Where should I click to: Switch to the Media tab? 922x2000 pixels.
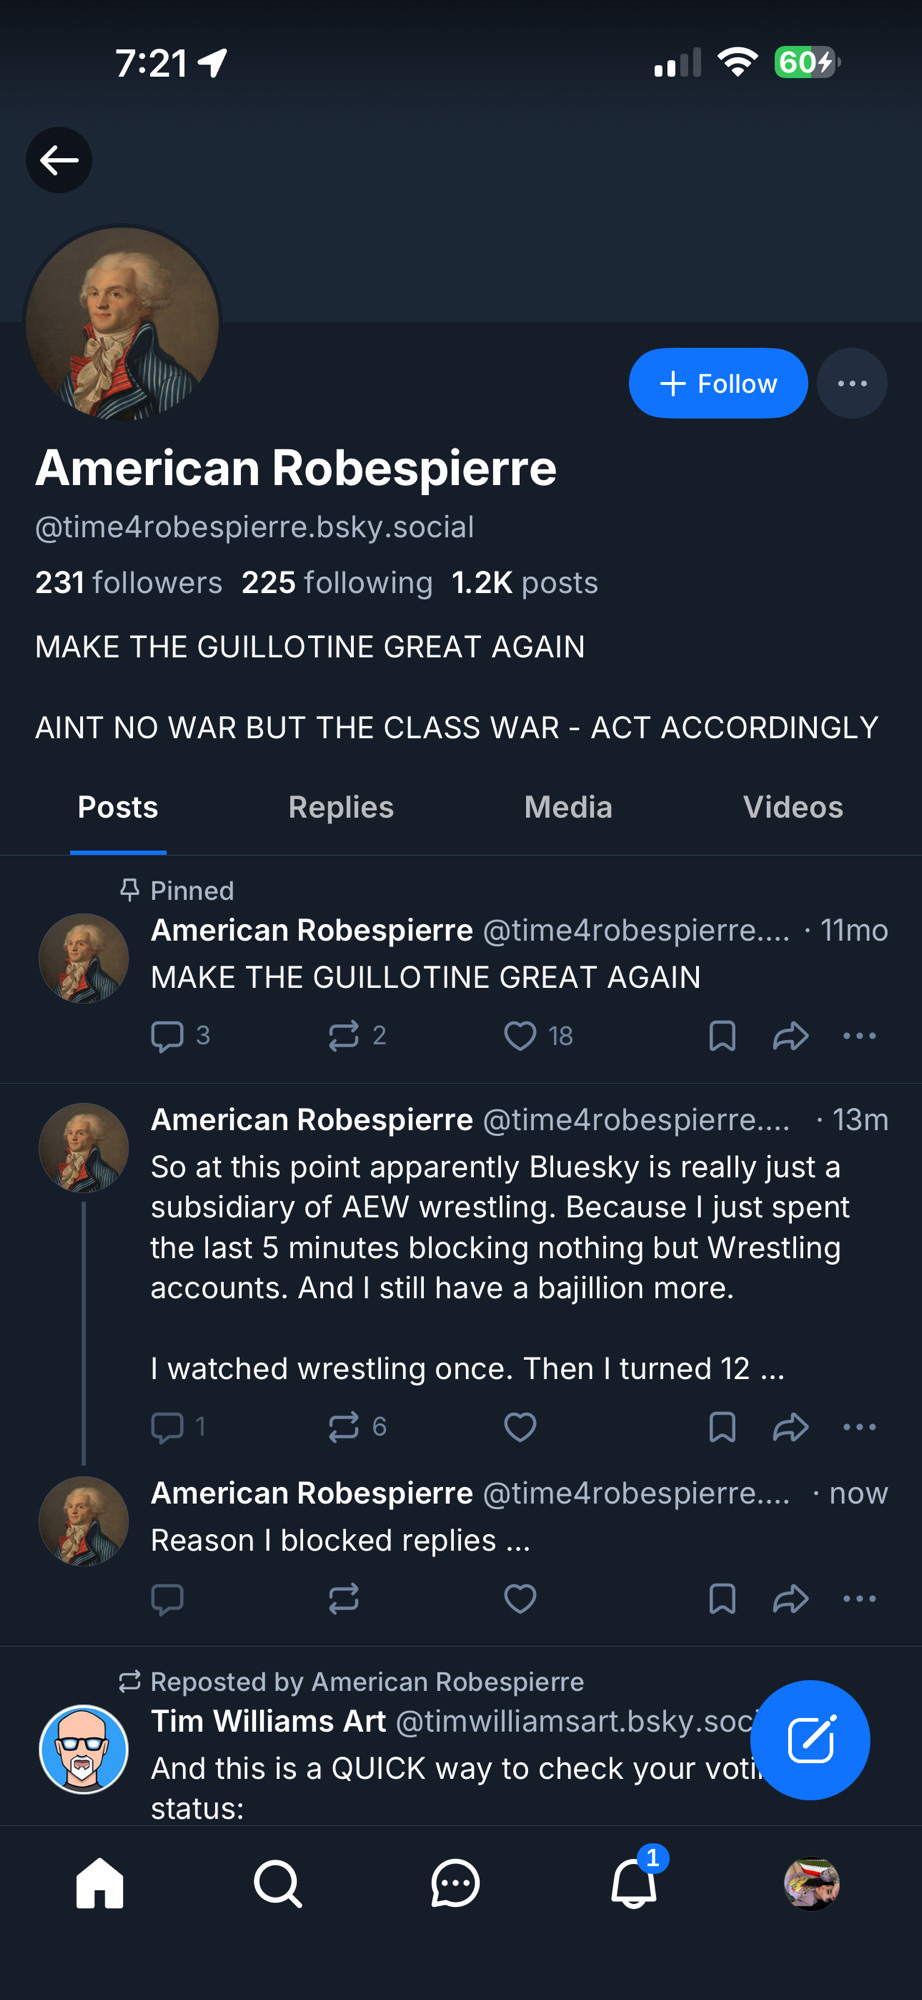click(x=568, y=808)
